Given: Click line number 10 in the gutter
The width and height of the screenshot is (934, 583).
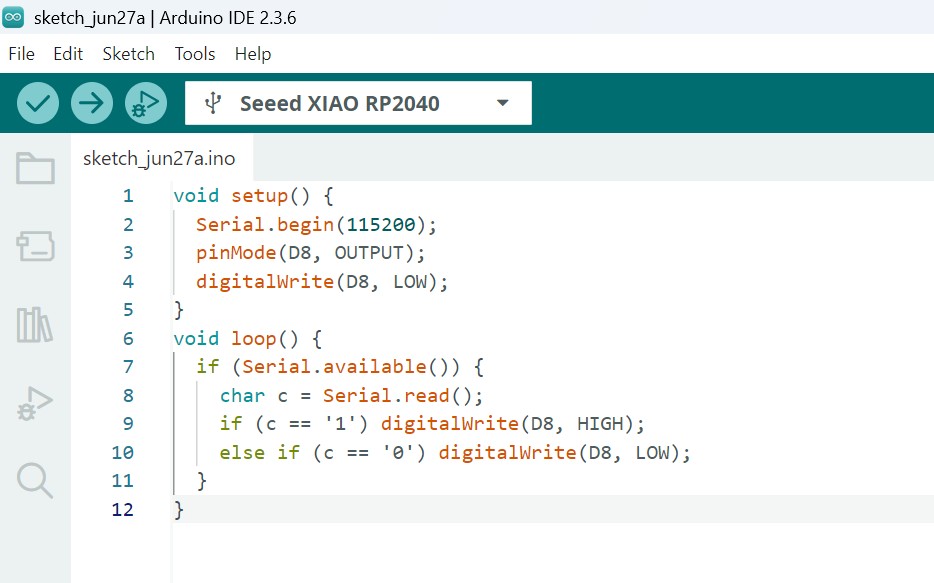Looking at the screenshot, I should pos(123,453).
